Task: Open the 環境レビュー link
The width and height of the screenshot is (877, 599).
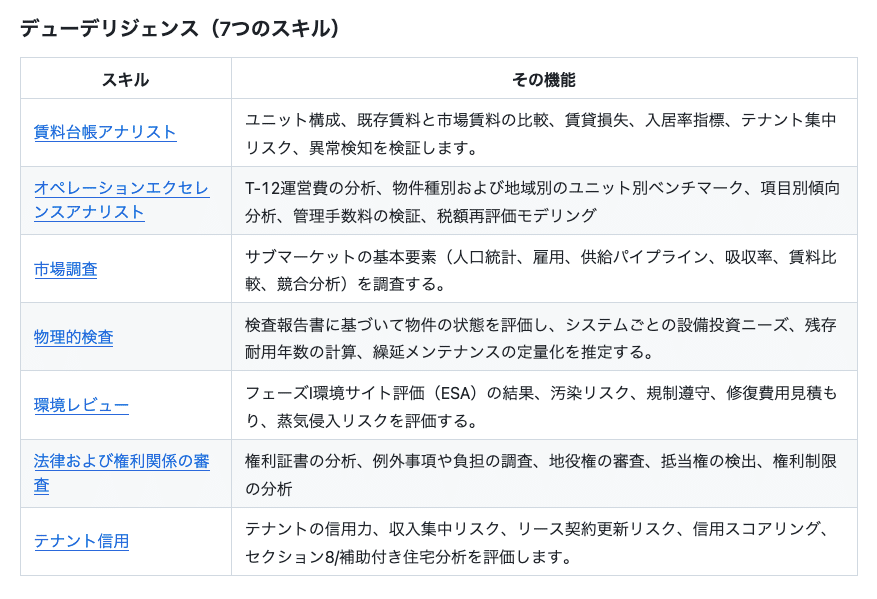Action: [81, 405]
